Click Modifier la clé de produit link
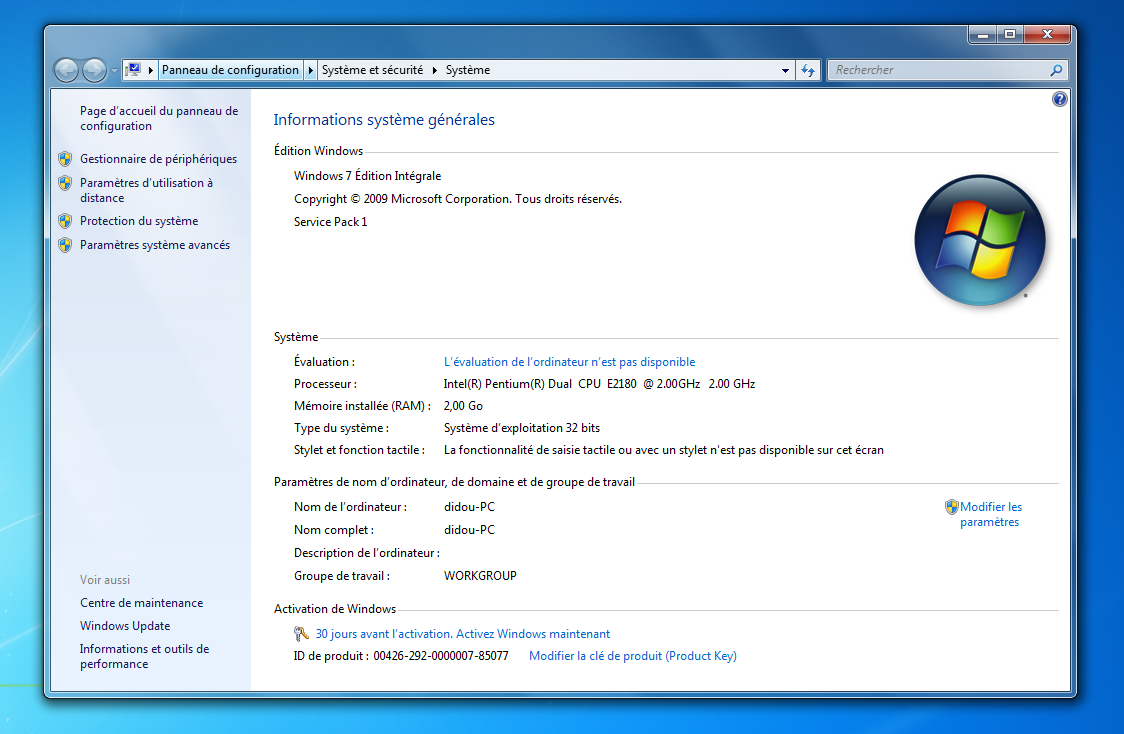This screenshot has height=734, width=1124. click(632, 656)
